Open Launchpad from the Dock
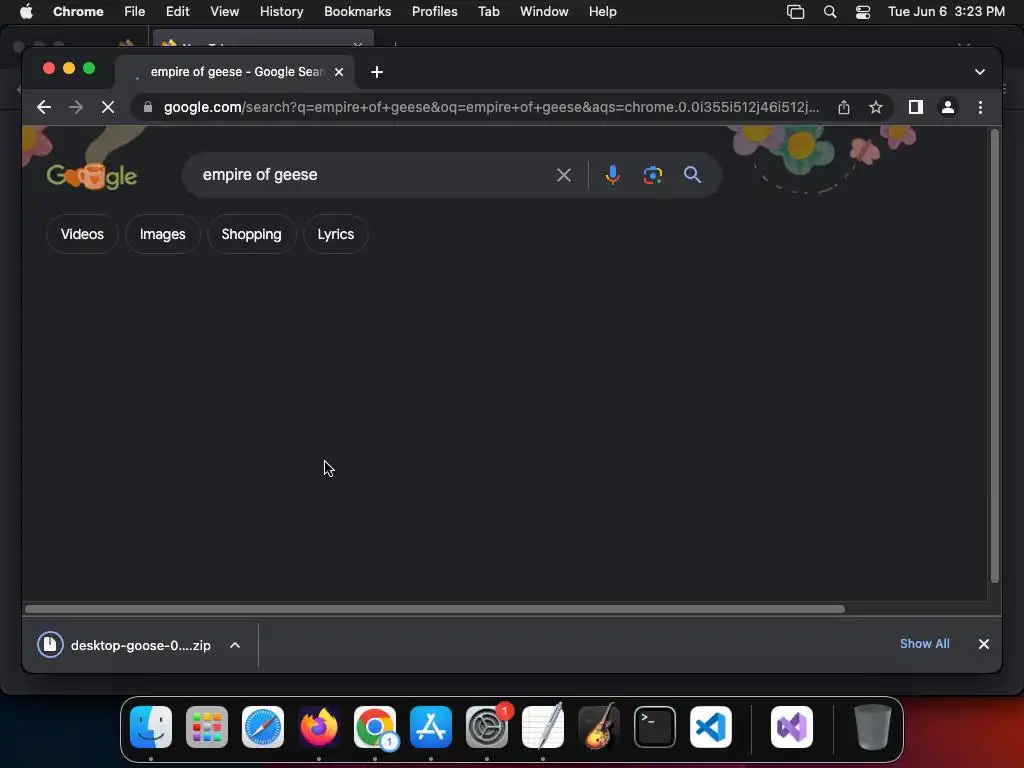Screen dimensions: 1024x768 coord(207,727)
